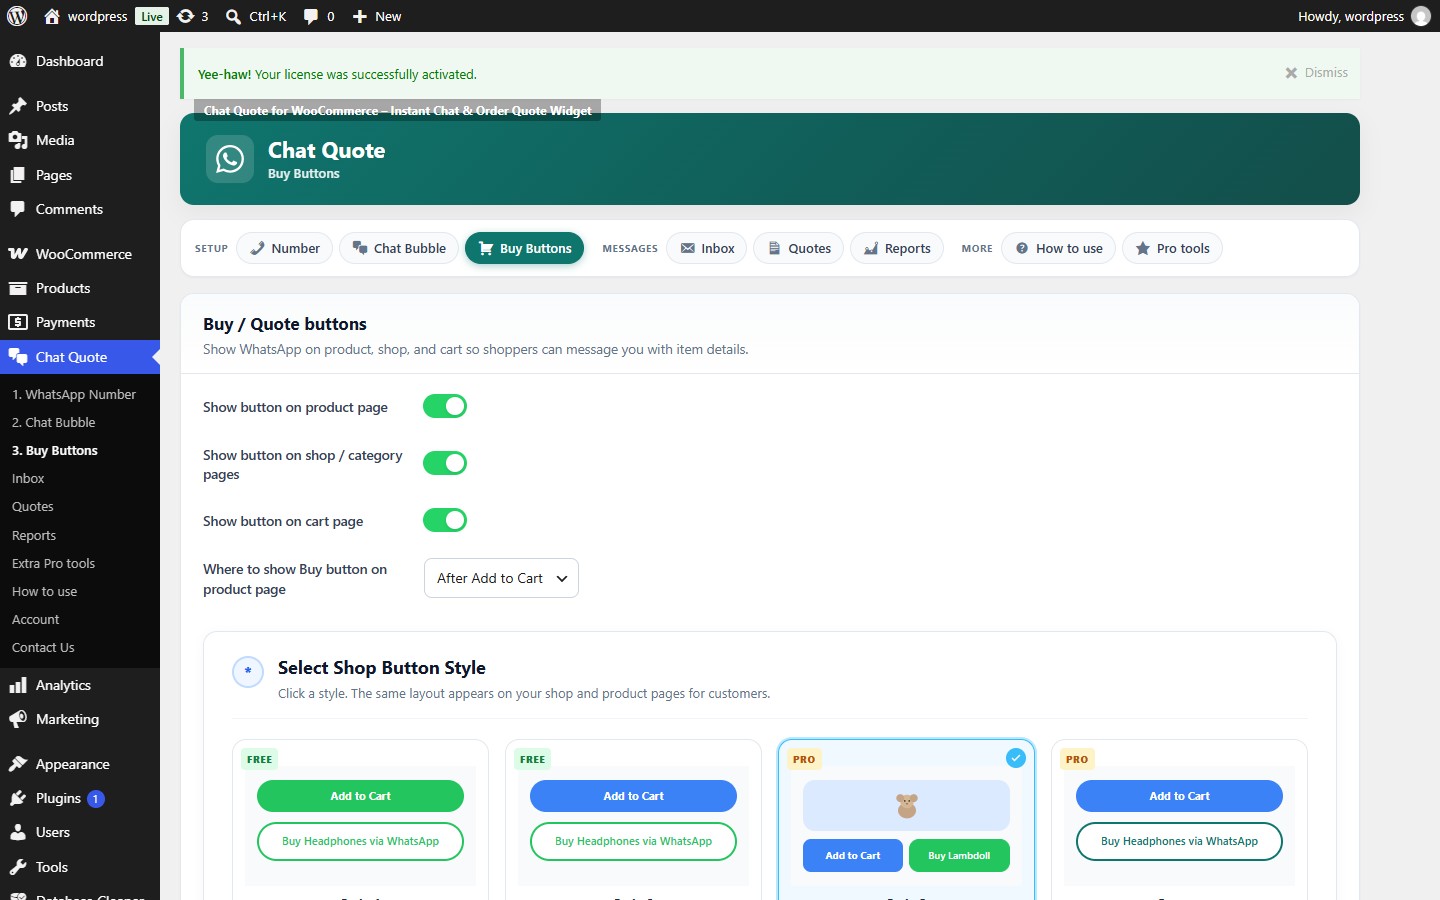The image size is (1440, 900).
Task: Open the updates icon showing 3
Action: 186,16
